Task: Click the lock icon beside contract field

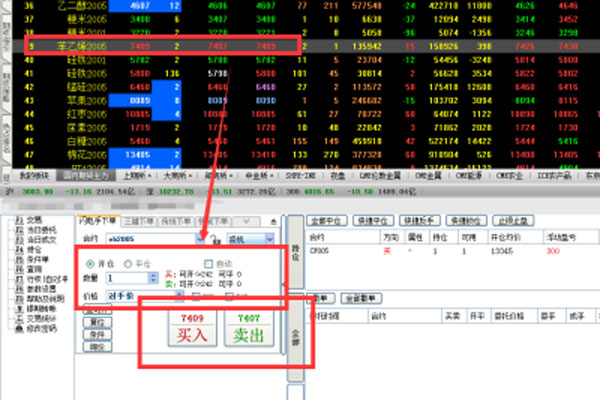Action: click(x=212, y=241)
